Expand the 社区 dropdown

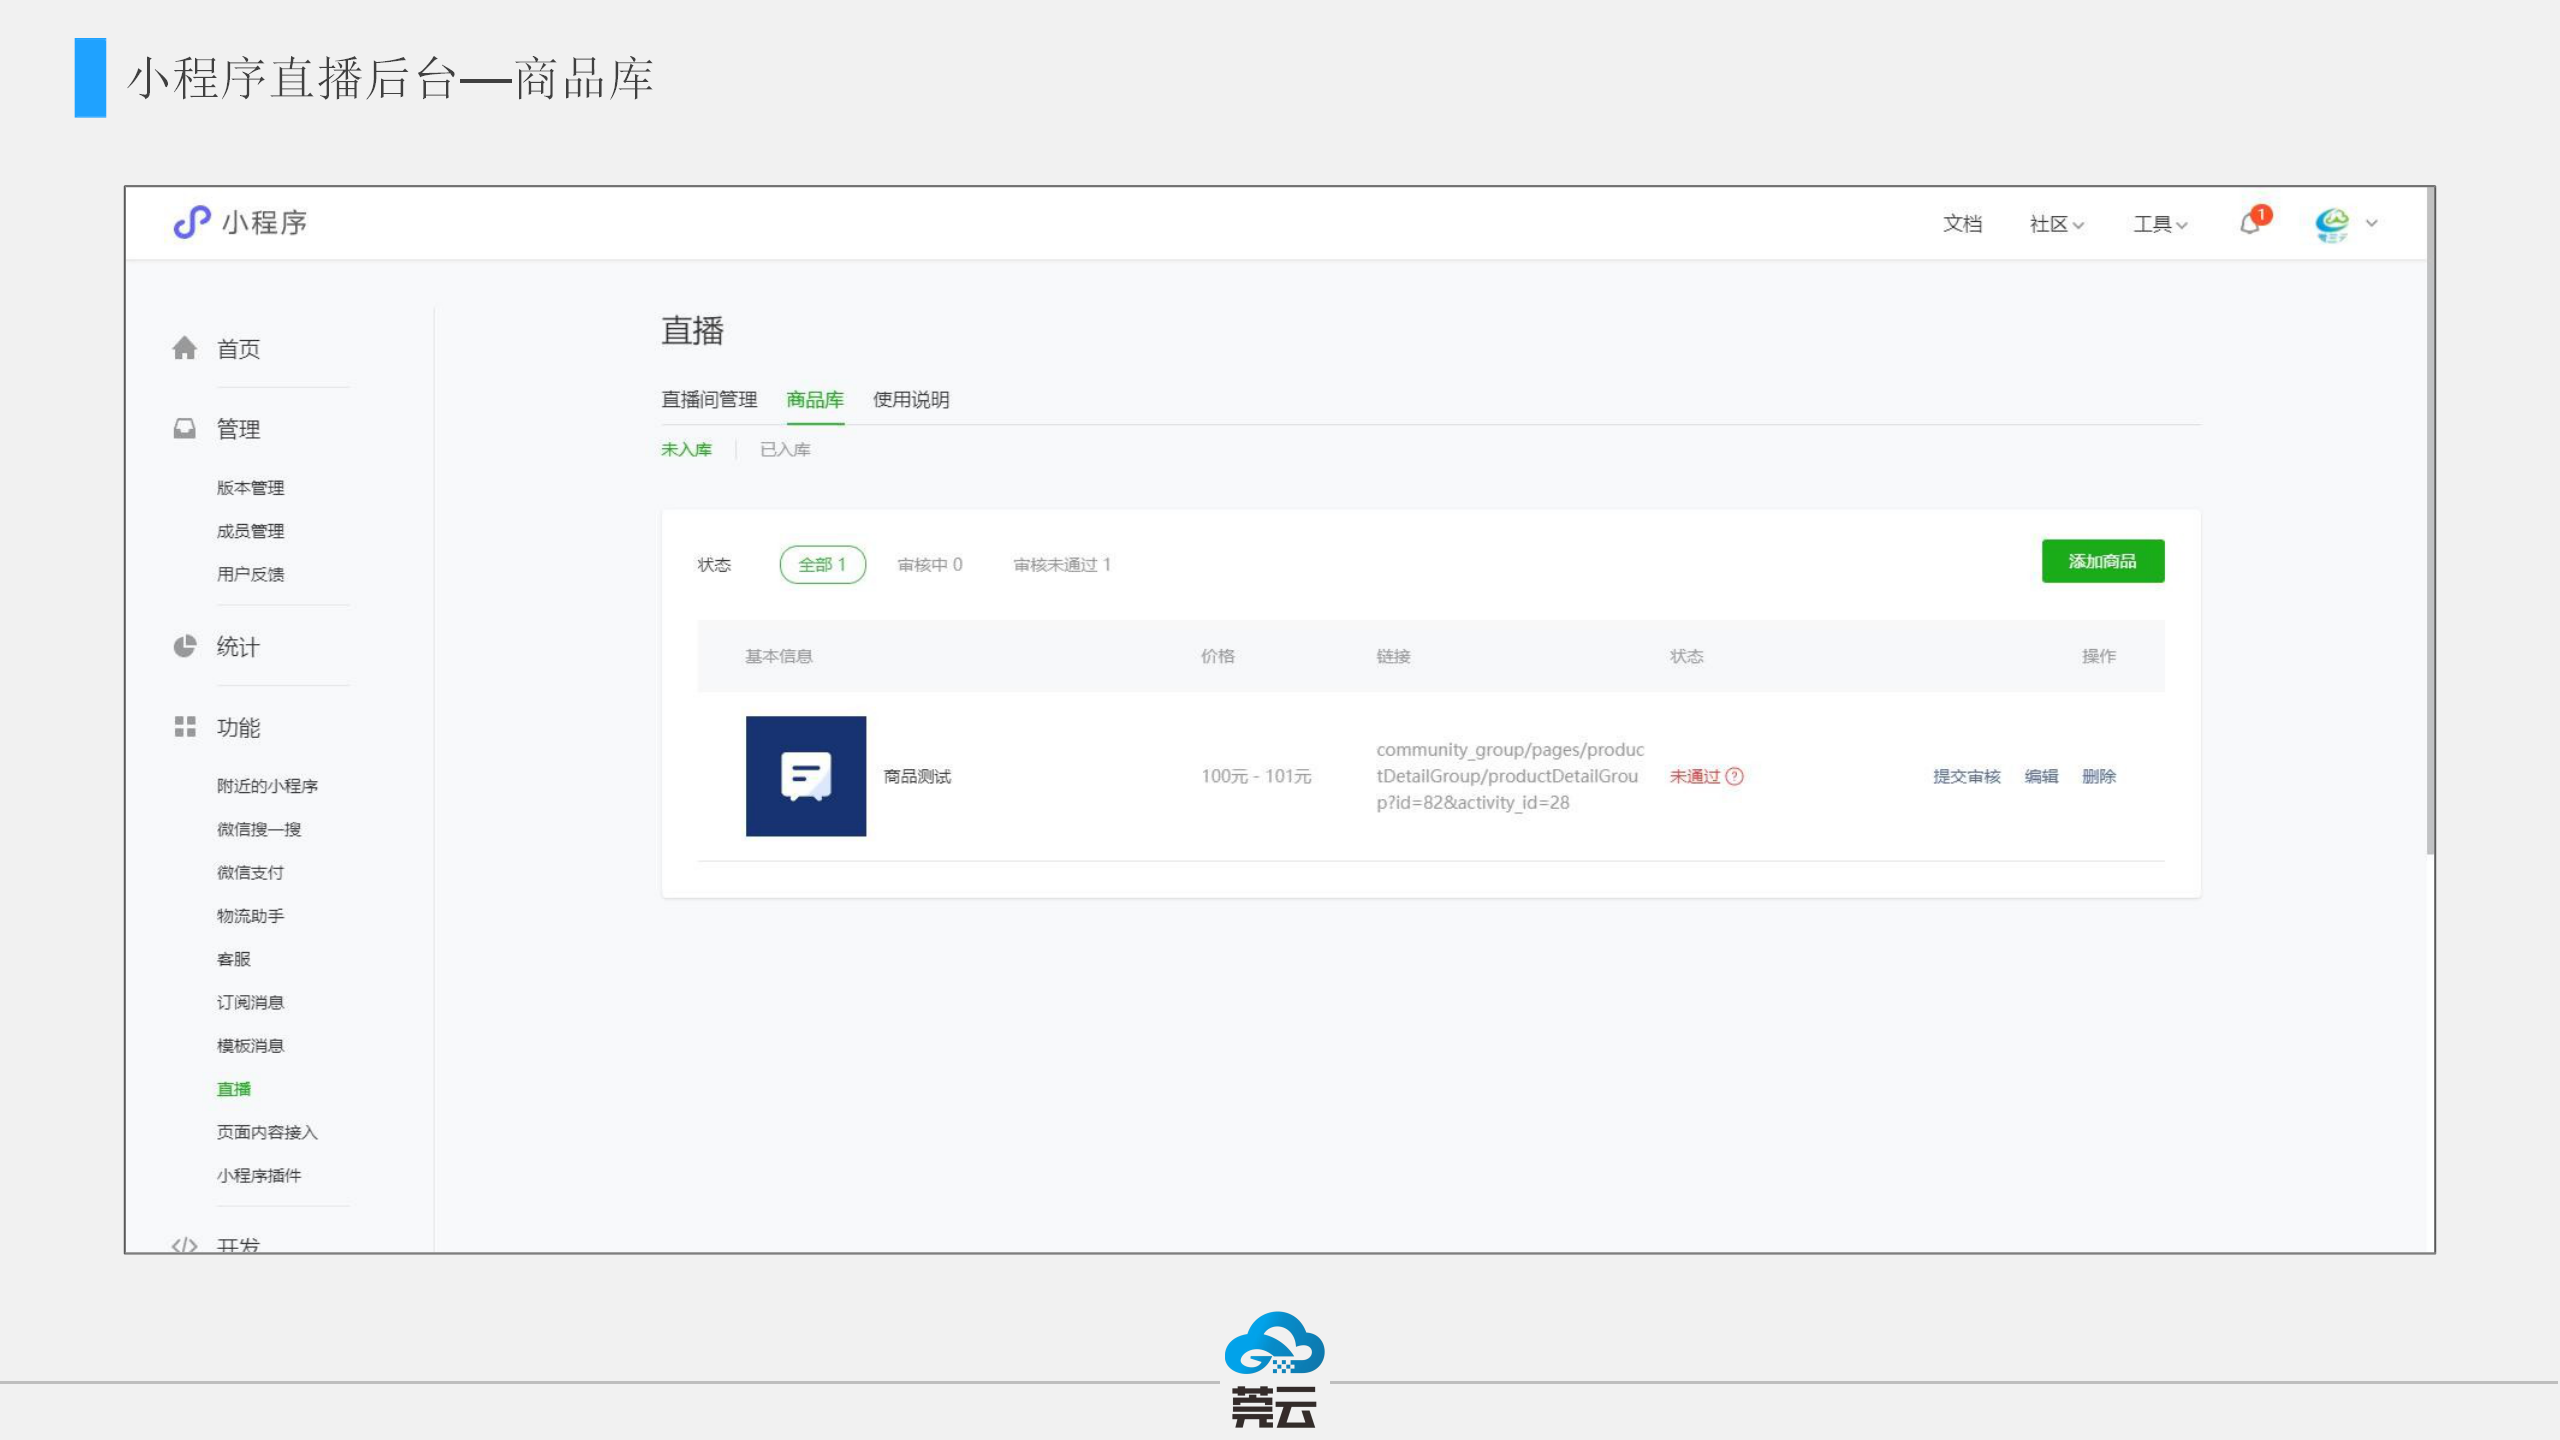(x=2057, y=224)
